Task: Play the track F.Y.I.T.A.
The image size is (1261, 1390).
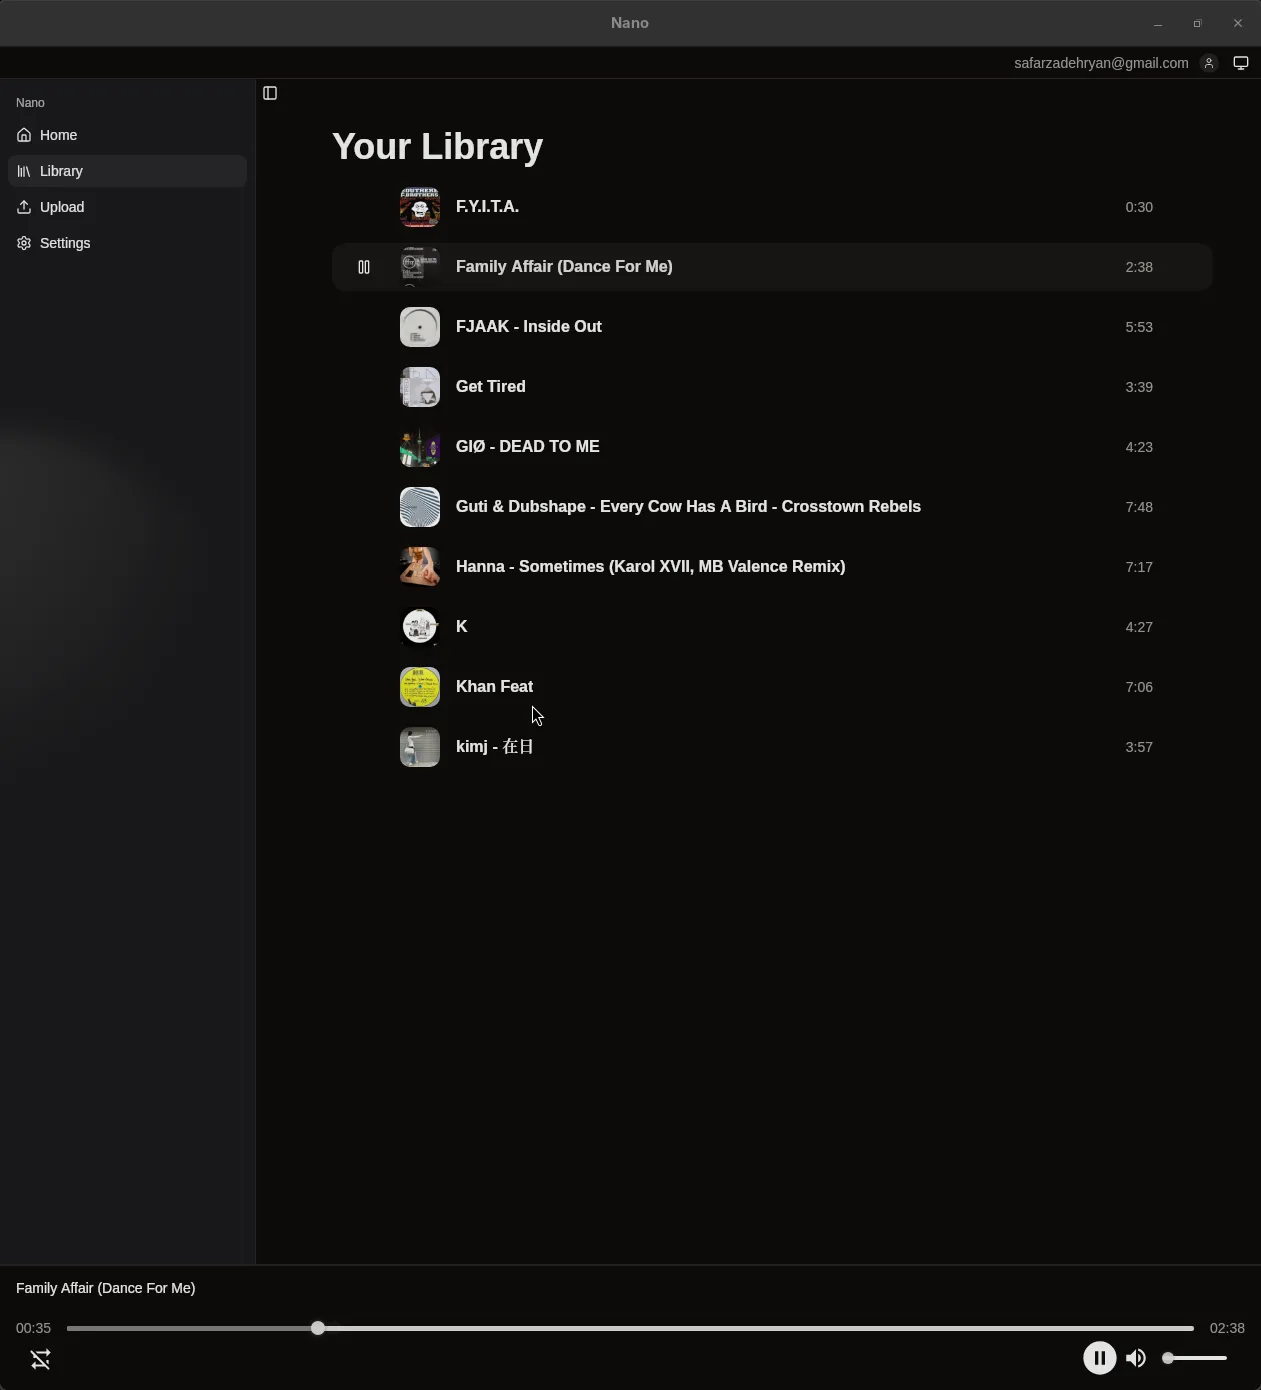Action: click(x=487, y=207)
